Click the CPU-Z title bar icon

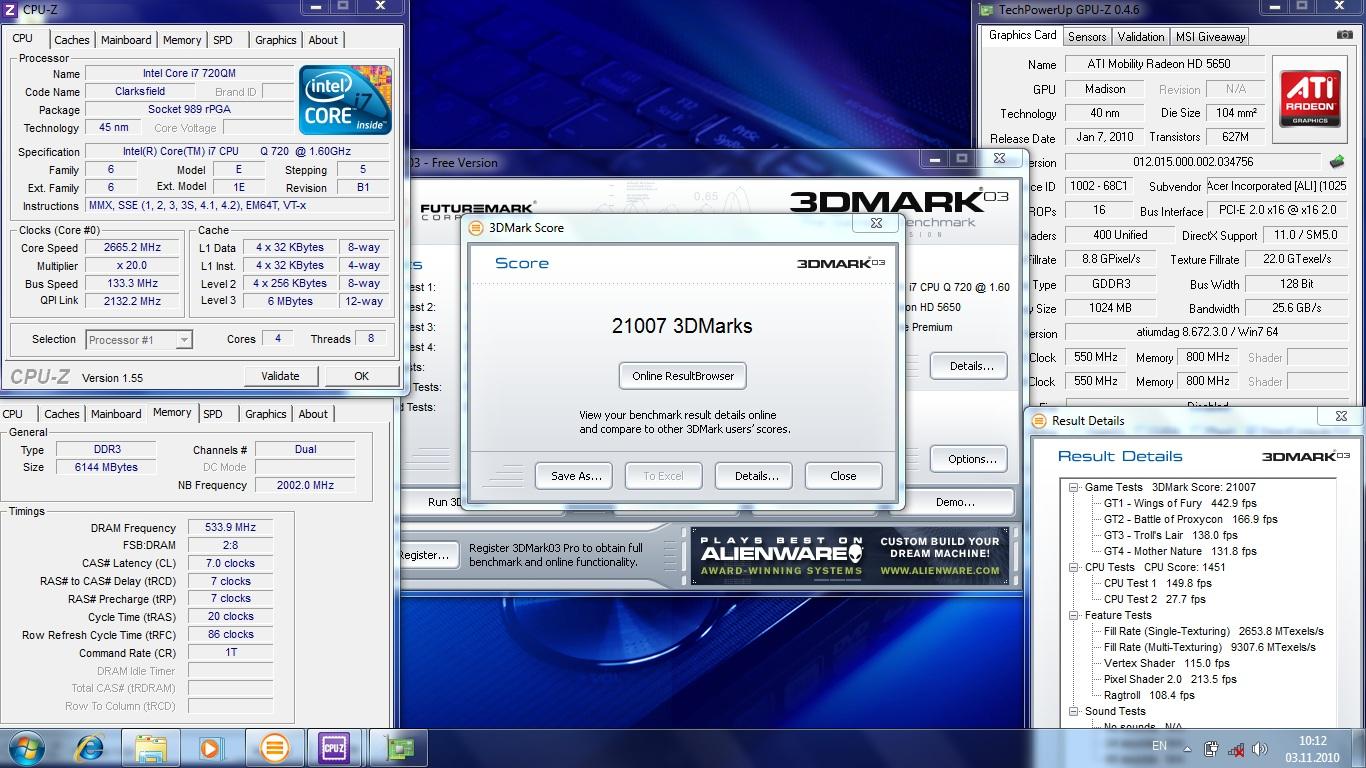coord(11,8)
